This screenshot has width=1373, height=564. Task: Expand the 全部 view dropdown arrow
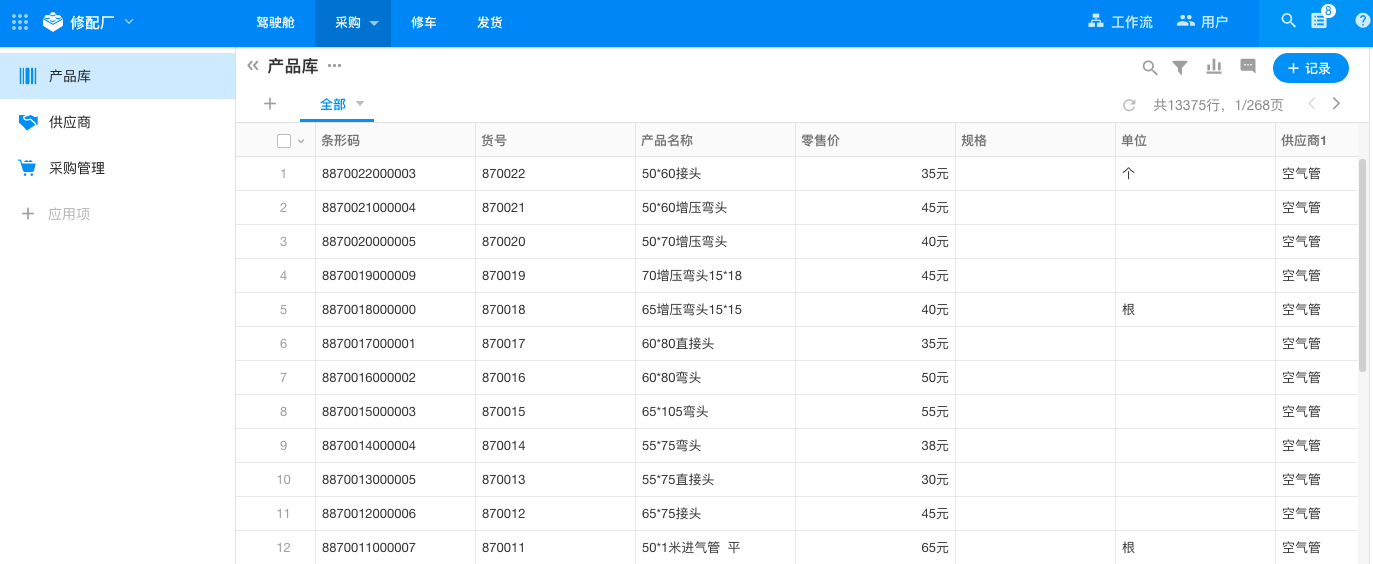pyautogui.click(x=360, y=103)
